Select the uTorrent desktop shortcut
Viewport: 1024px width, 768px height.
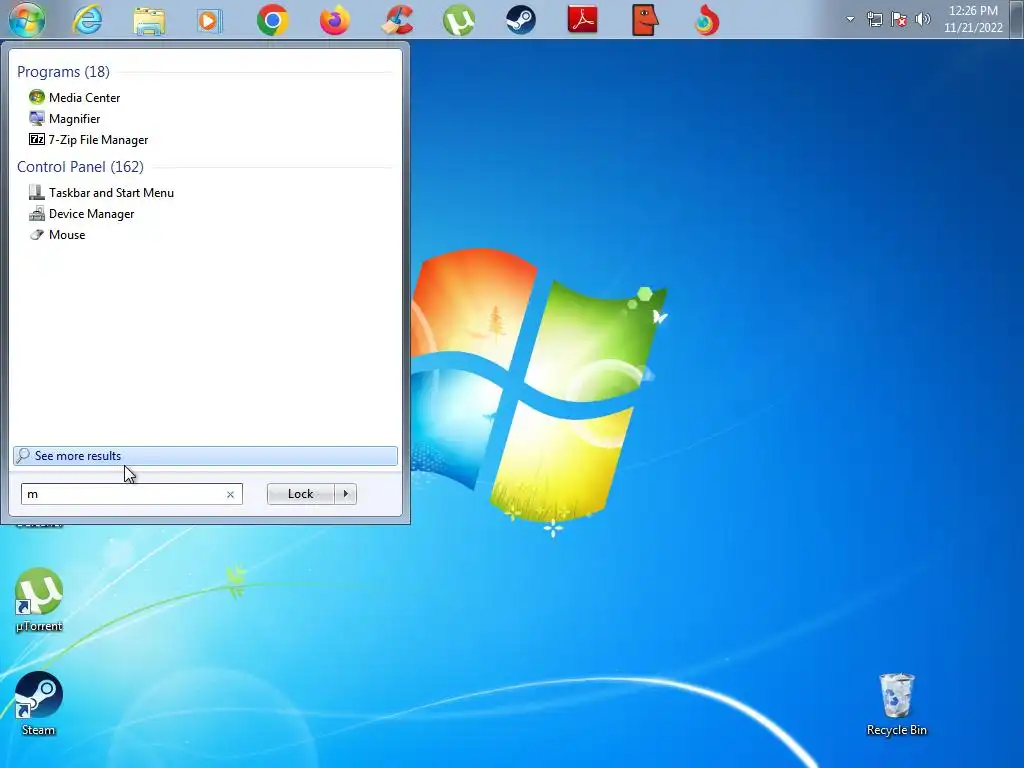(x=39, y=600)
